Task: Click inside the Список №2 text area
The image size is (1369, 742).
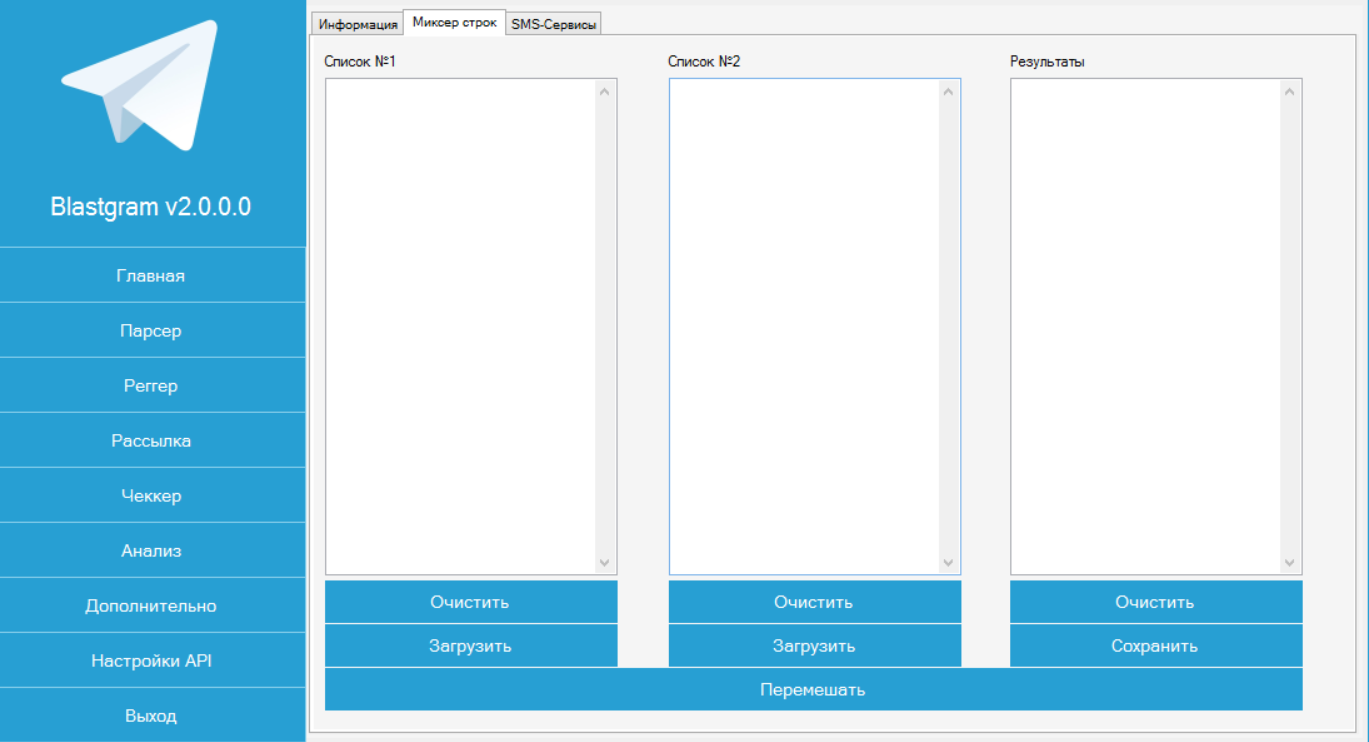Action: tap(804, 326)
